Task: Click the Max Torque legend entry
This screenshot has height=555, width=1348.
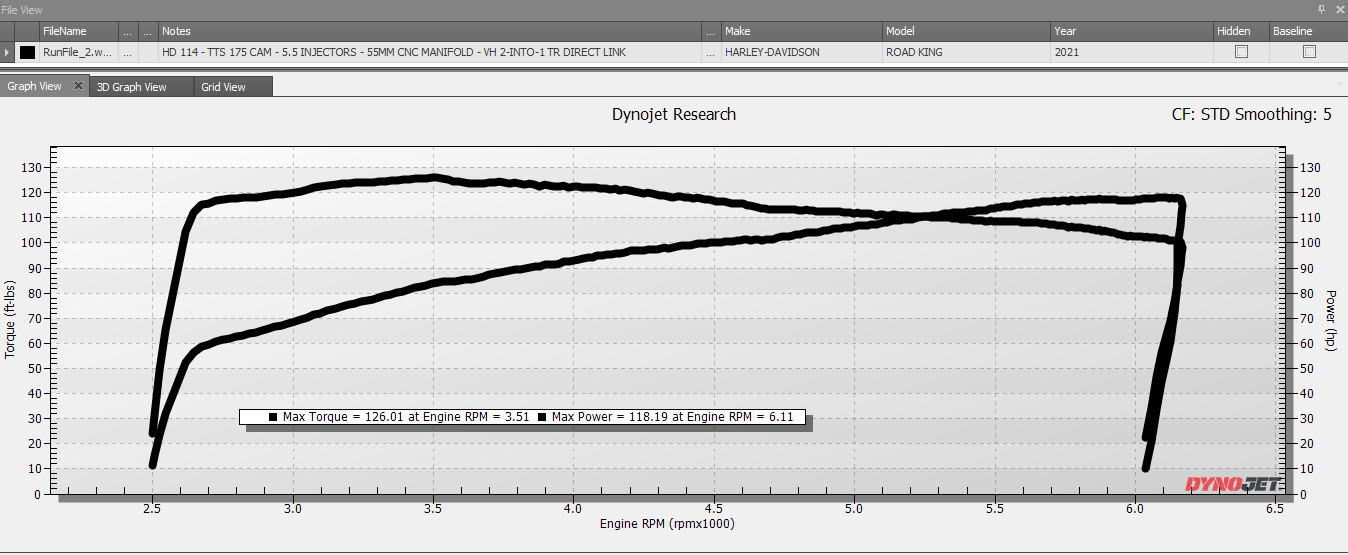Action: 400,417
